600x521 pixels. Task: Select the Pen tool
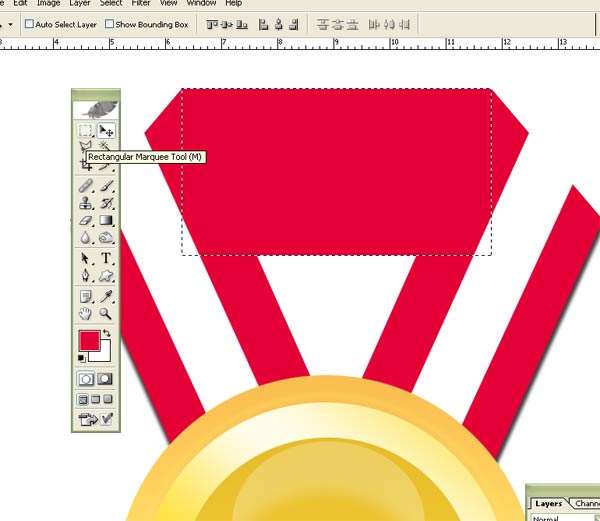(86, 276)
